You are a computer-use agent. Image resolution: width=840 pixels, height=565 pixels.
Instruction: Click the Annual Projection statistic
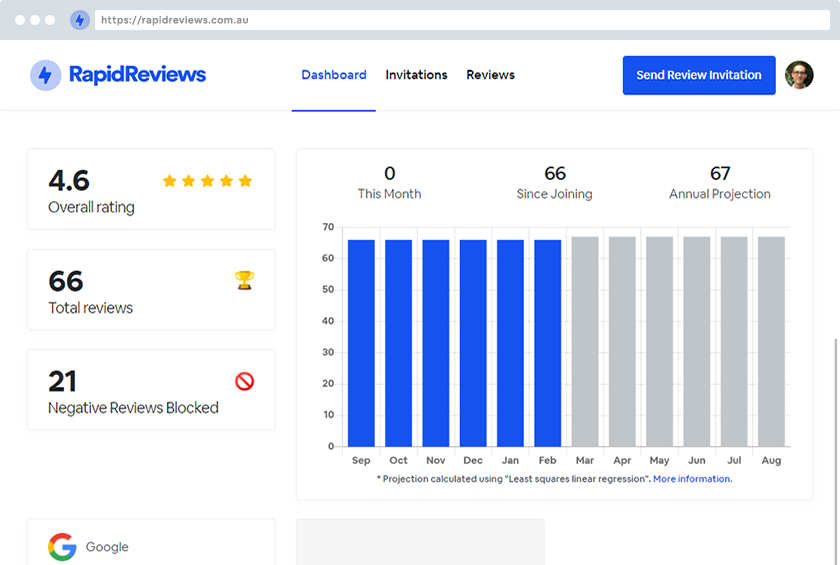pos(719,183)
